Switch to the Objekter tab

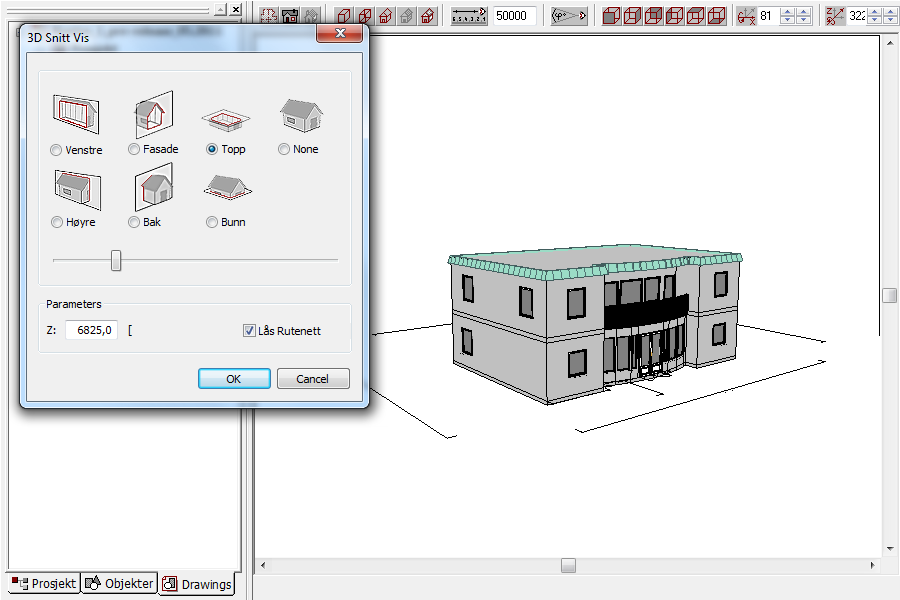tap(119, 583)
